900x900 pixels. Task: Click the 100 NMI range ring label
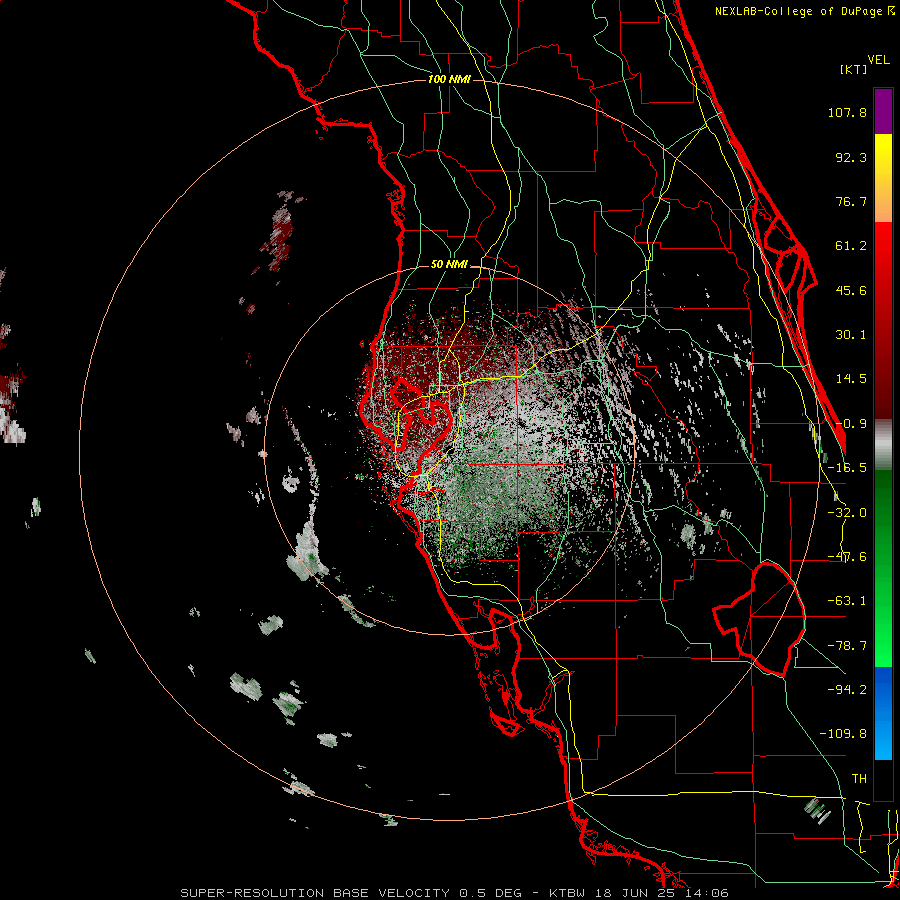pyautogui.click(x=449, y=79)
